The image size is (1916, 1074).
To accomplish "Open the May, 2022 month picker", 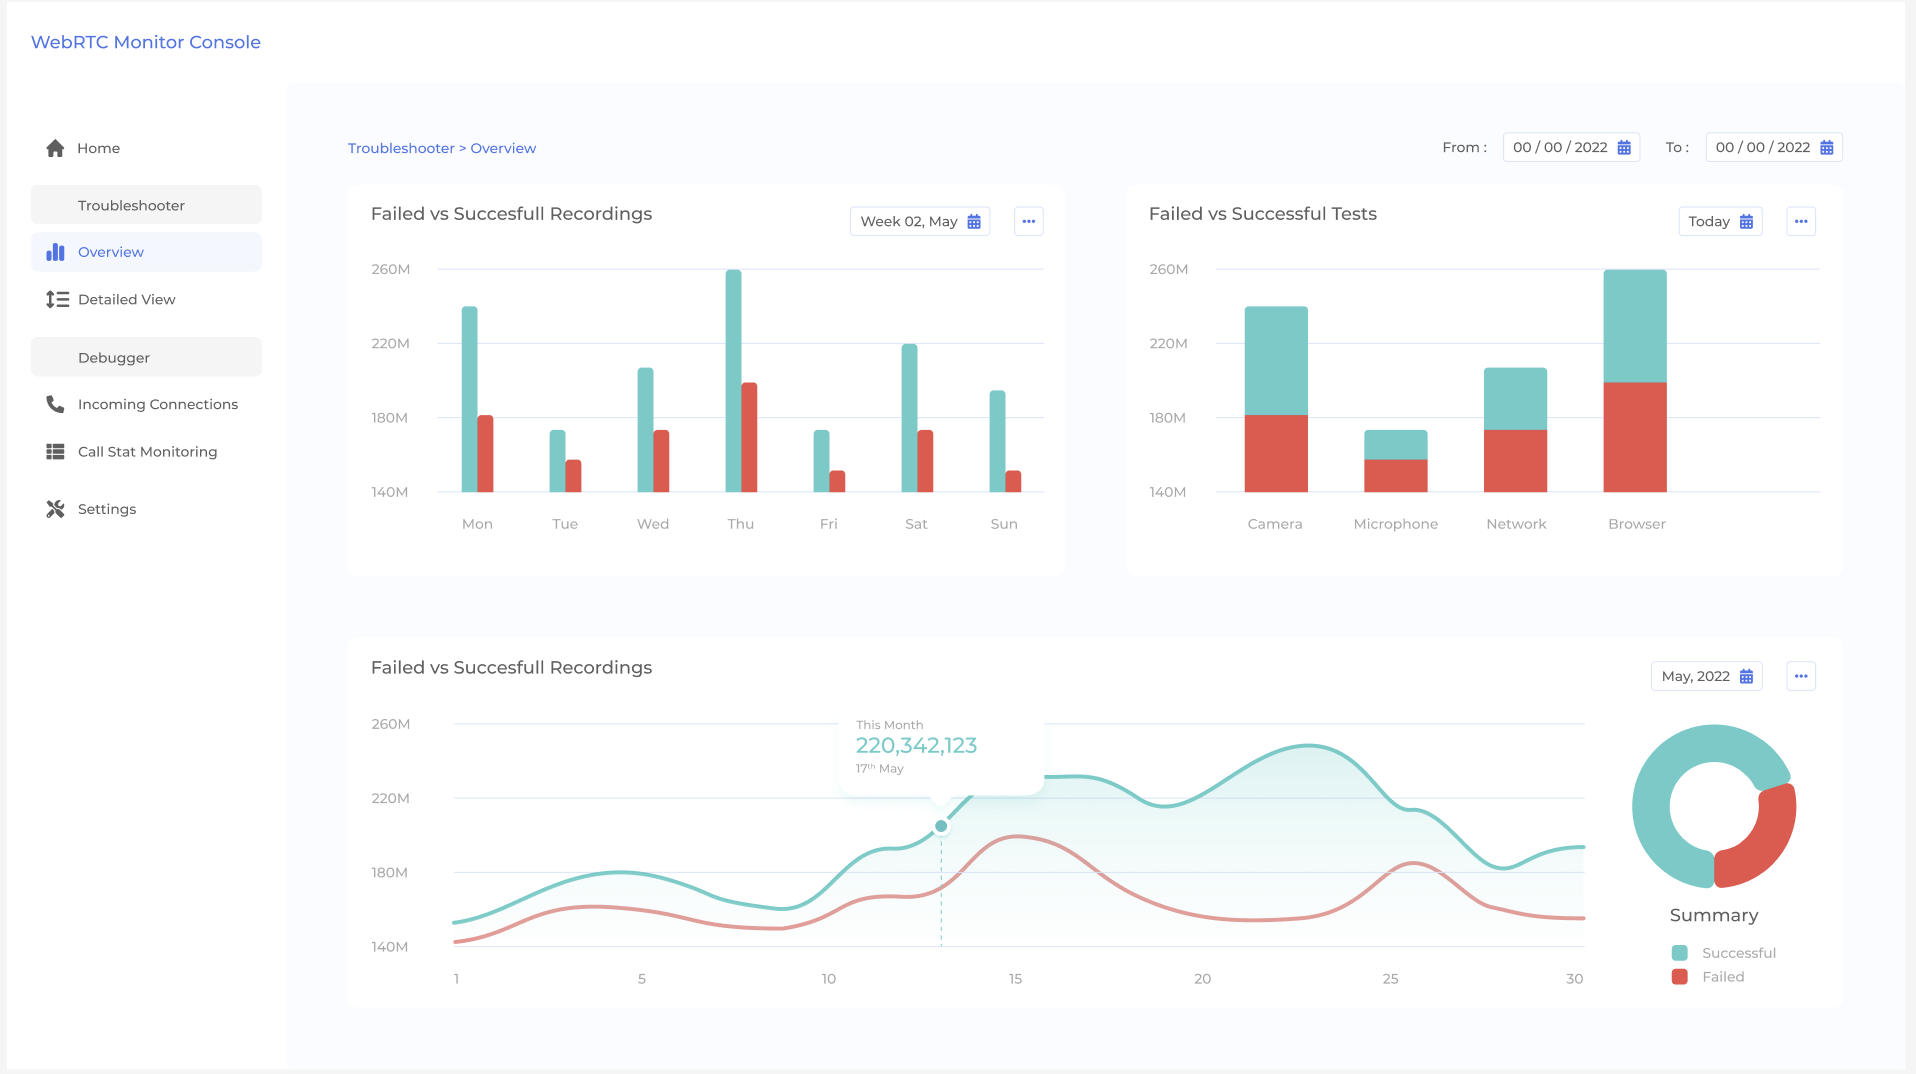I will (x=1705, y=676).
